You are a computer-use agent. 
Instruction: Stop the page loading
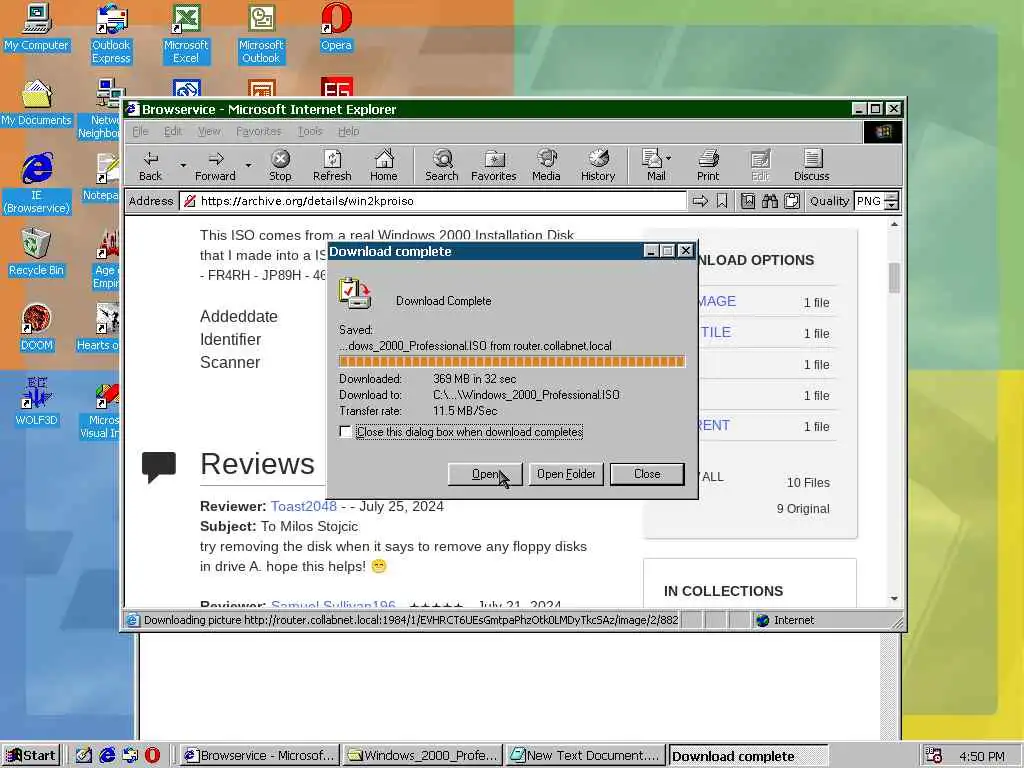pyautogui.click(x=280, y=165)
